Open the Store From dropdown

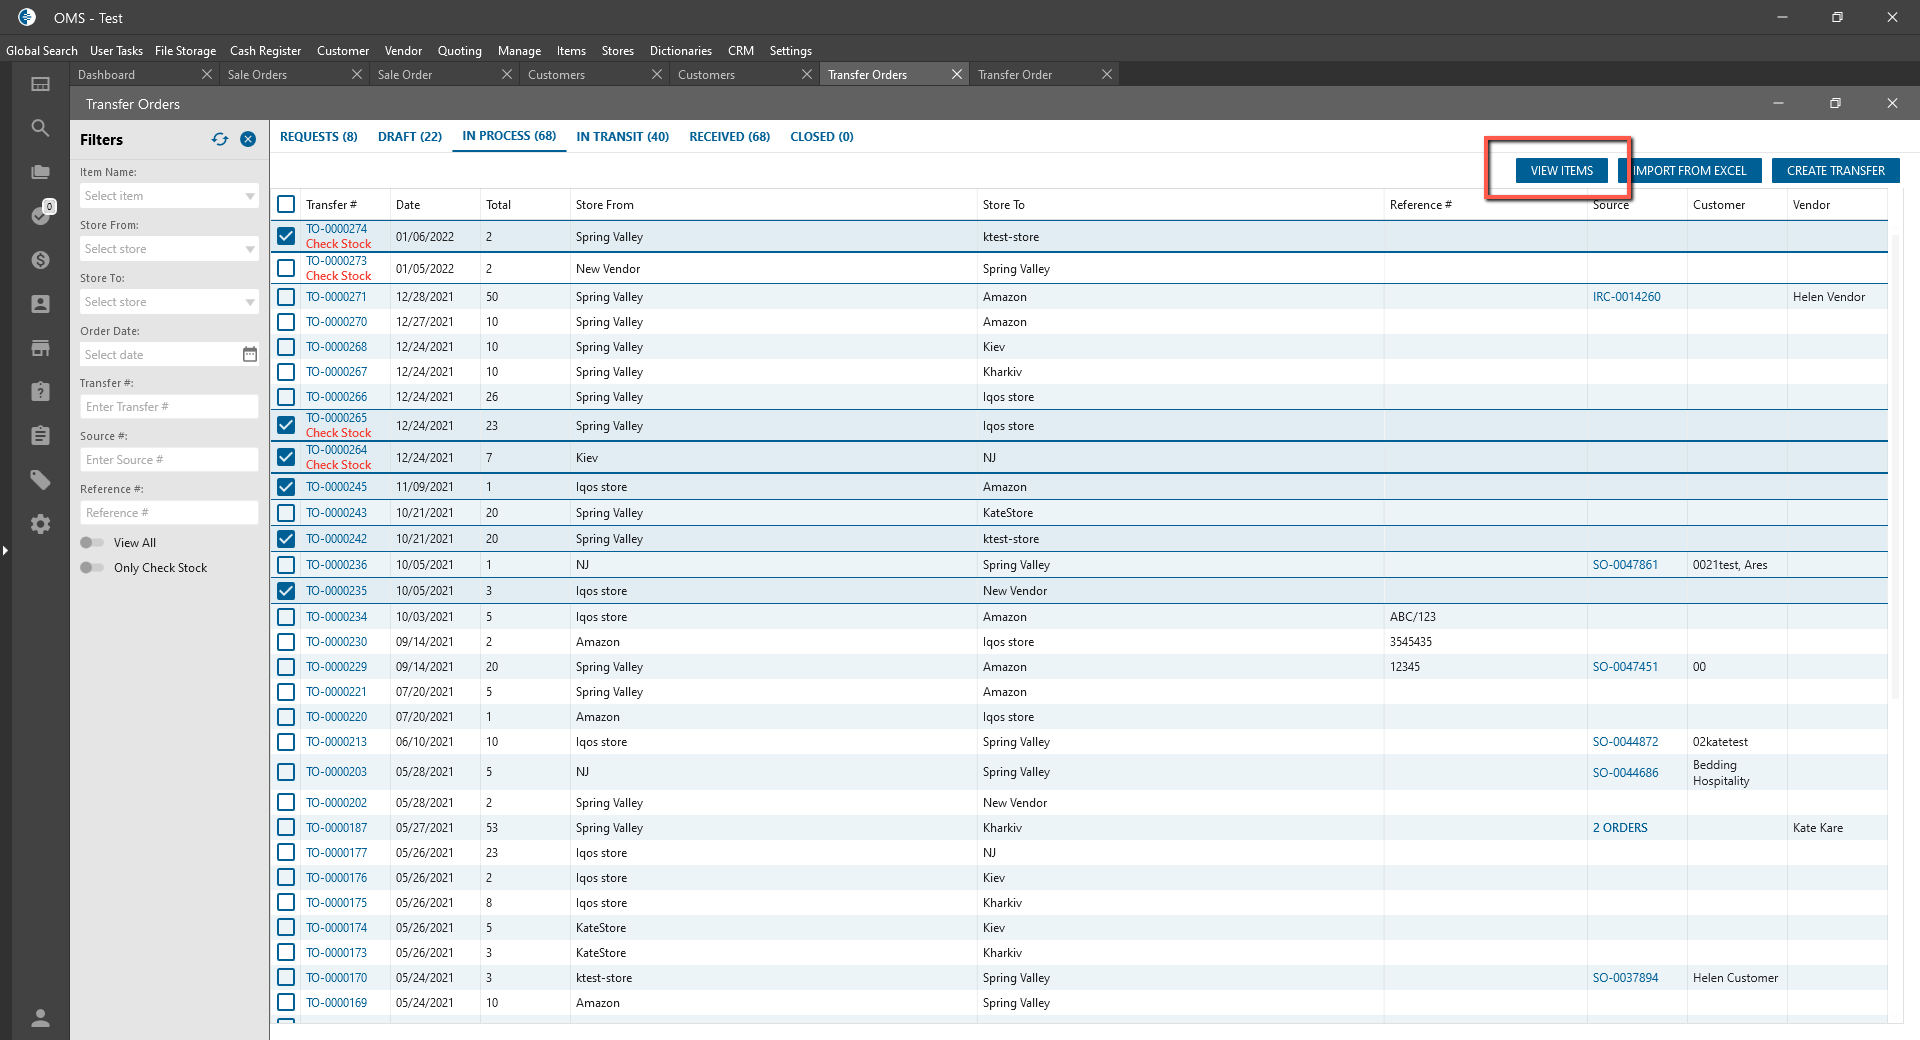pyautogui.click(x=249, y=249)
